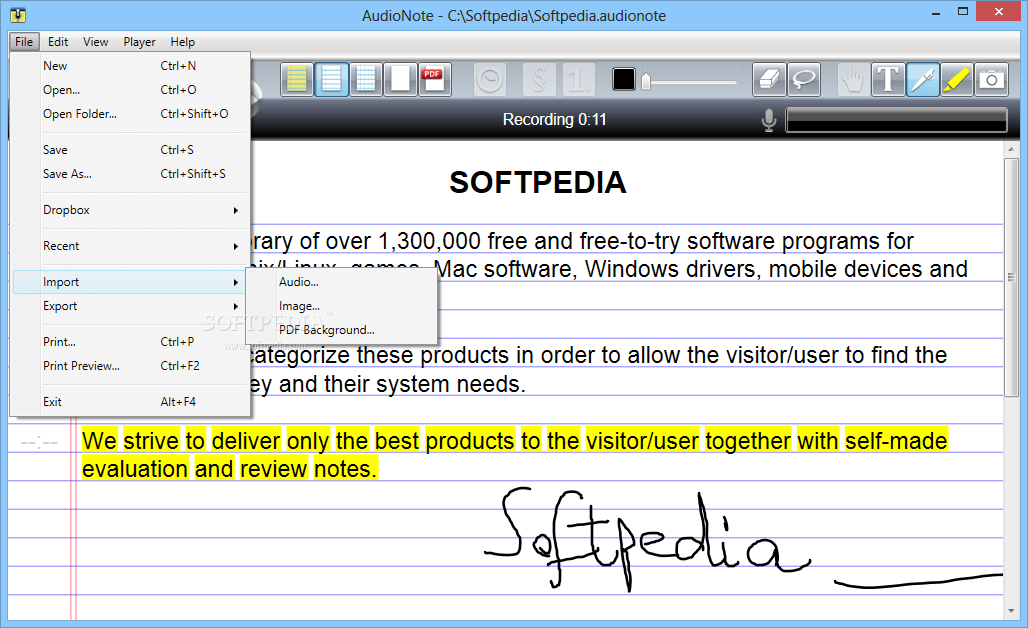Click the Recording 0:11 status text
The image size is (1028, 628).
pyautogui.click(x=554, y=119)
